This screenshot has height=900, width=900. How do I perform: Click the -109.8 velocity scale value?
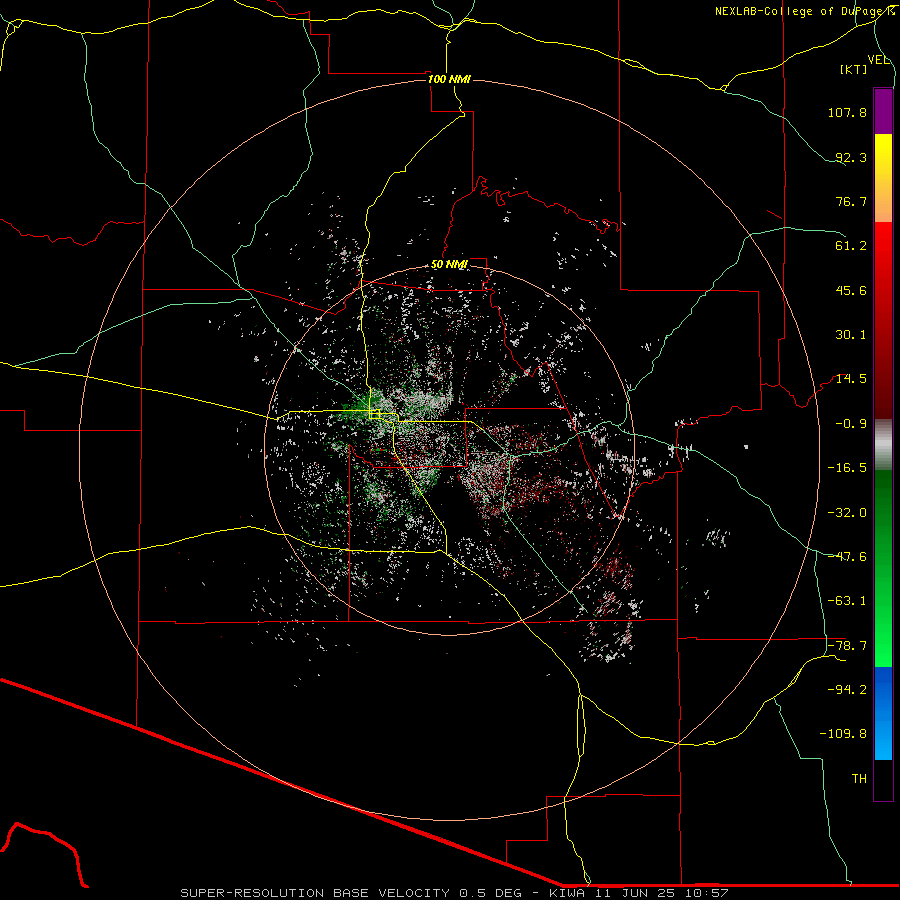point(843,734)
